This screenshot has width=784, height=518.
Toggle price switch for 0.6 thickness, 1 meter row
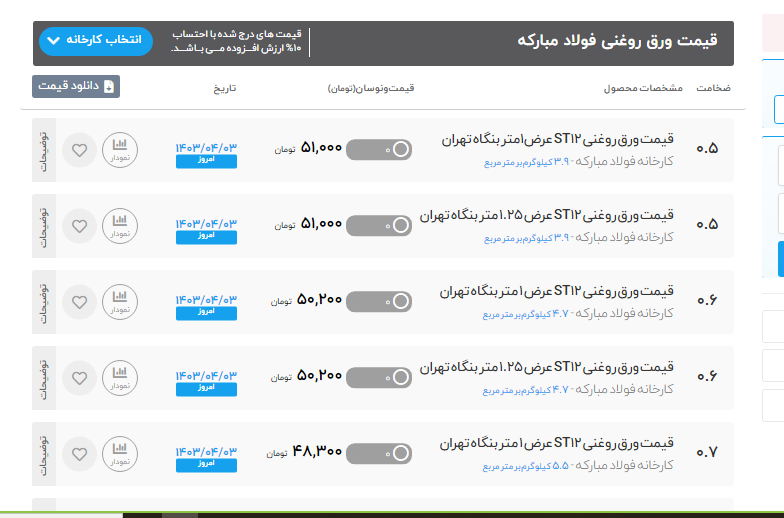coord(380,301)
